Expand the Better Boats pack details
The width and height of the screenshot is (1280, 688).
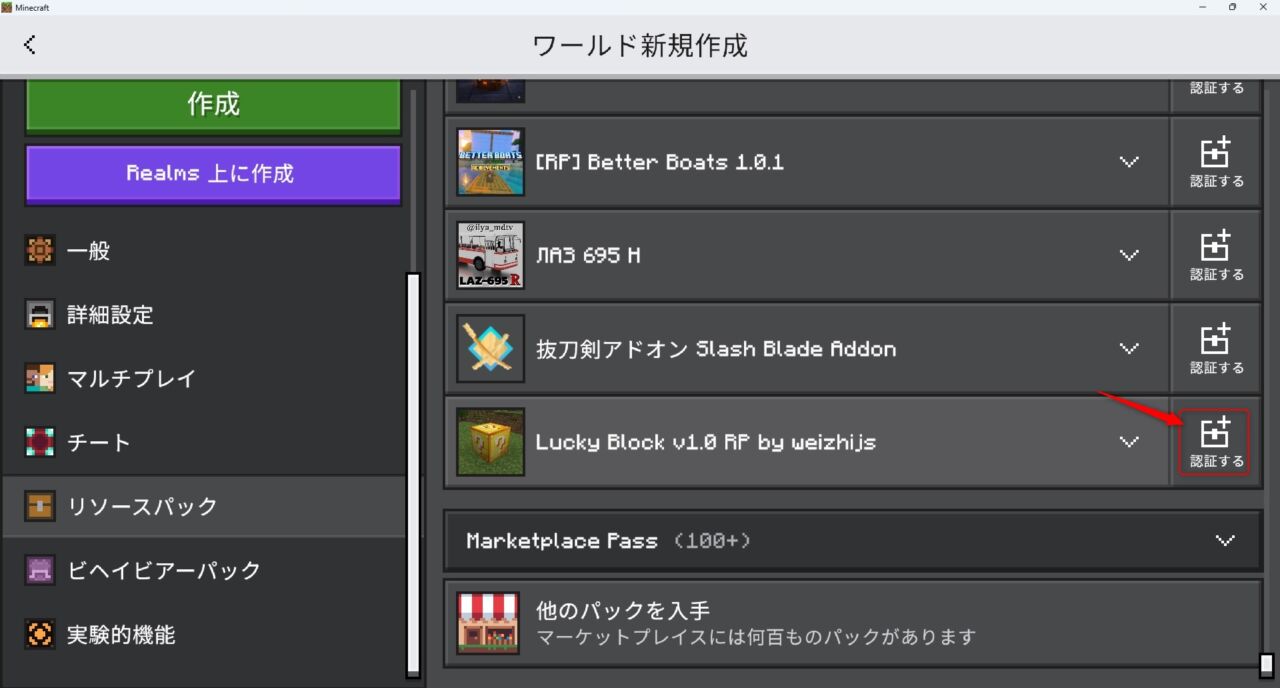(x=1129, y=162)
